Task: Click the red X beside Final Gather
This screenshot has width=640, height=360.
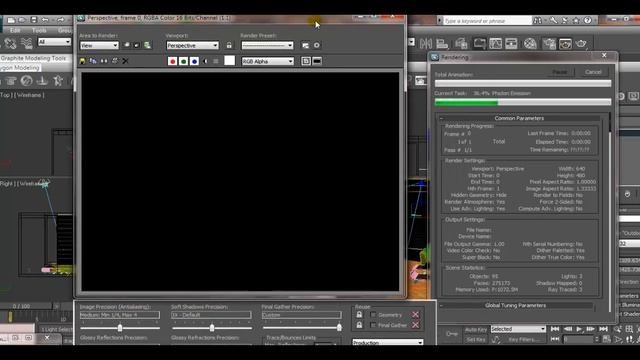Action: click(x=416, y=325)
